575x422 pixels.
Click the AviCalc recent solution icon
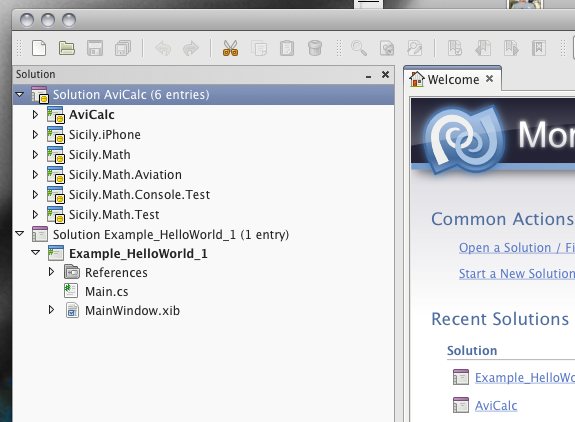[x=461, y=406]
